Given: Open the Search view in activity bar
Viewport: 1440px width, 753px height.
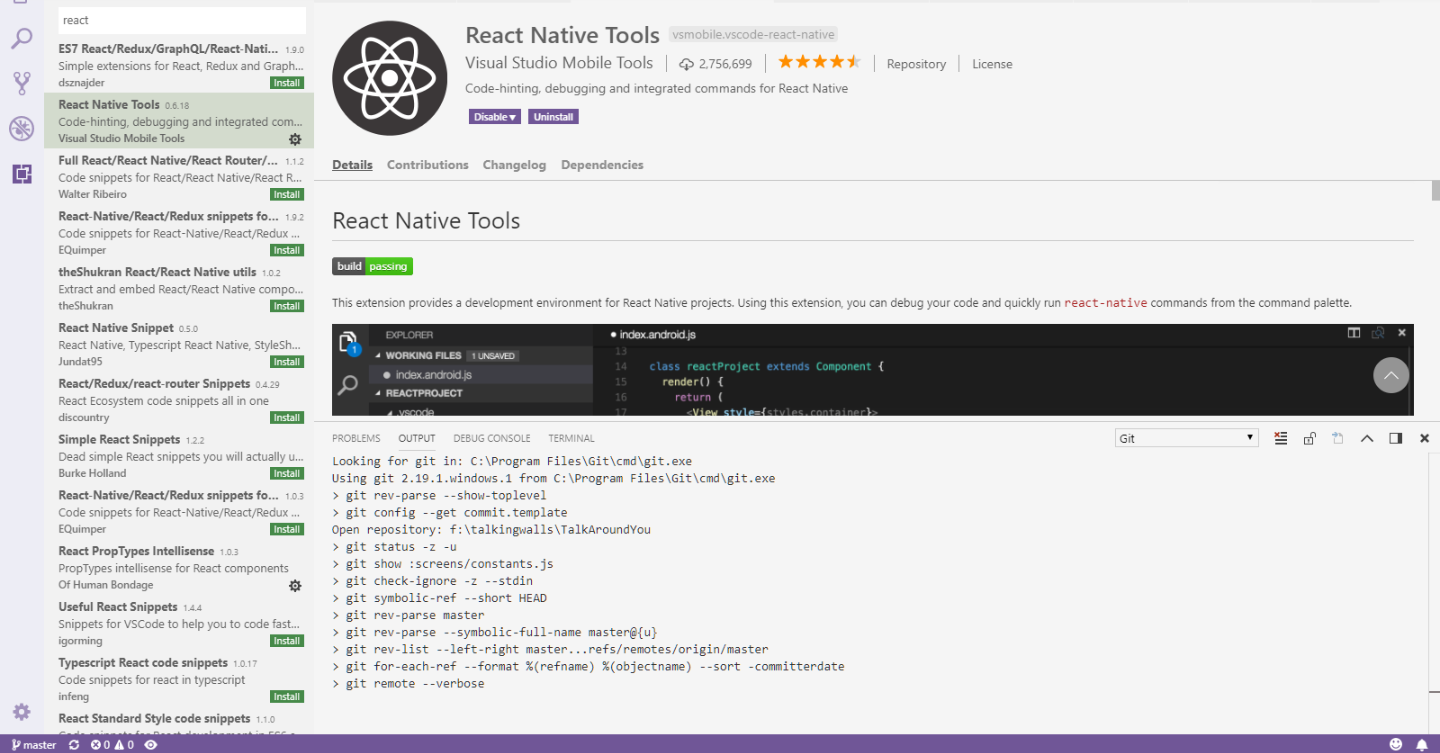Looking at the screenshot, I should (x=21, y=40).
